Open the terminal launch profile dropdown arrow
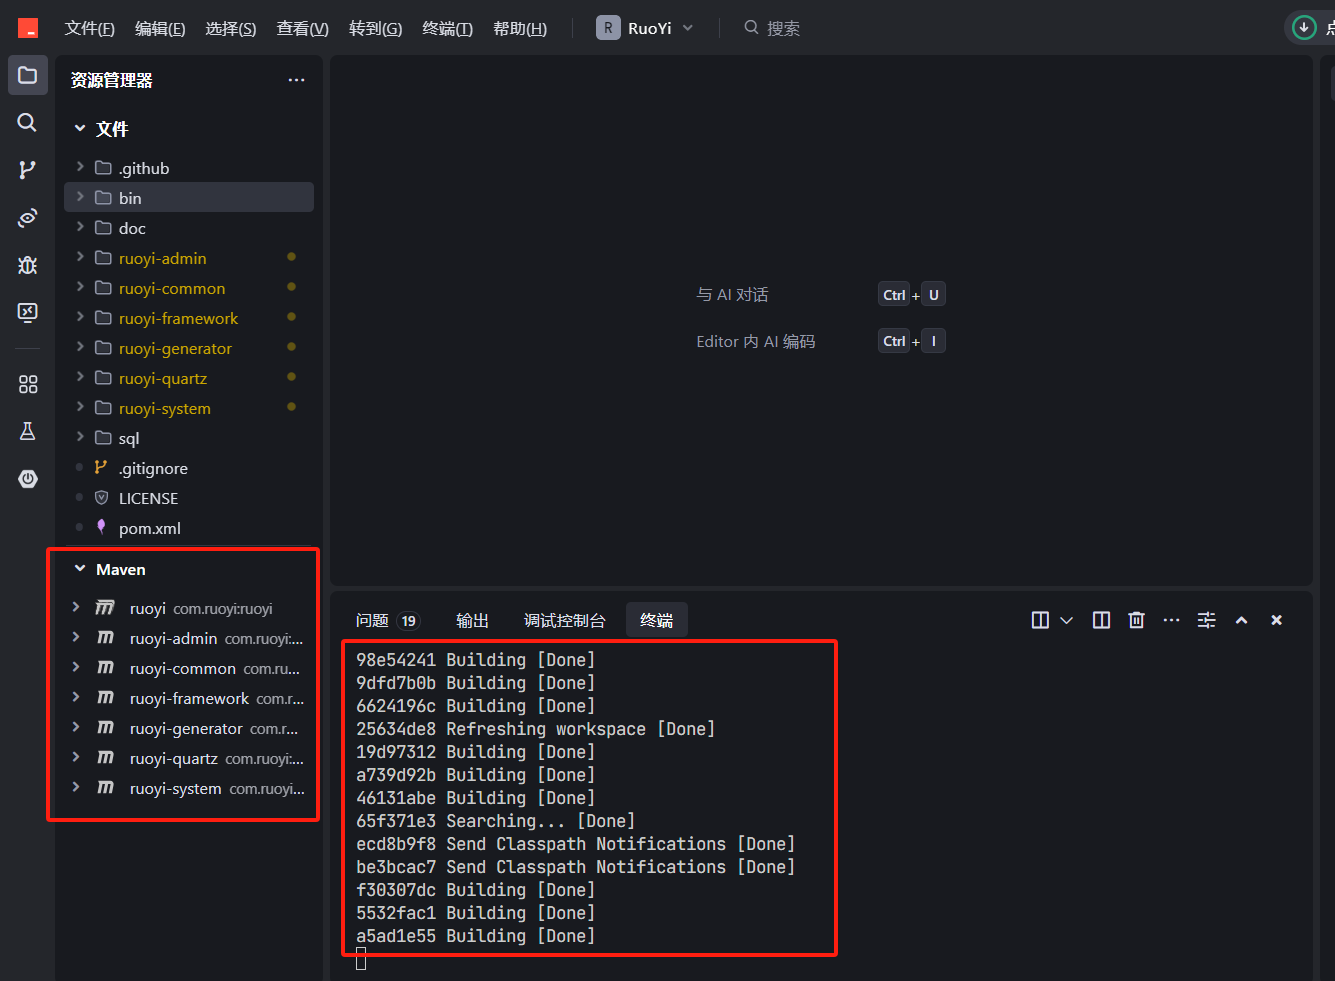Viewport: 1335px width, 981px height. coord(1067,620)
